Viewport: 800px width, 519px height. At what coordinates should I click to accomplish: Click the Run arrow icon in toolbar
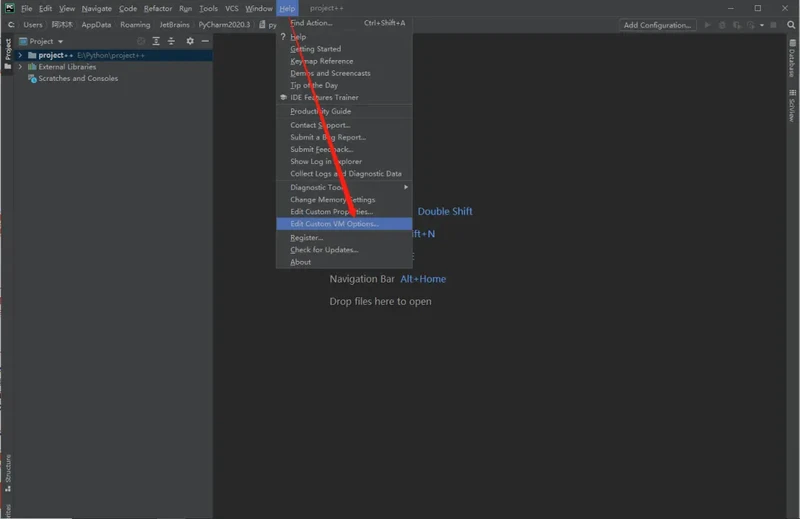click(708, 25)
